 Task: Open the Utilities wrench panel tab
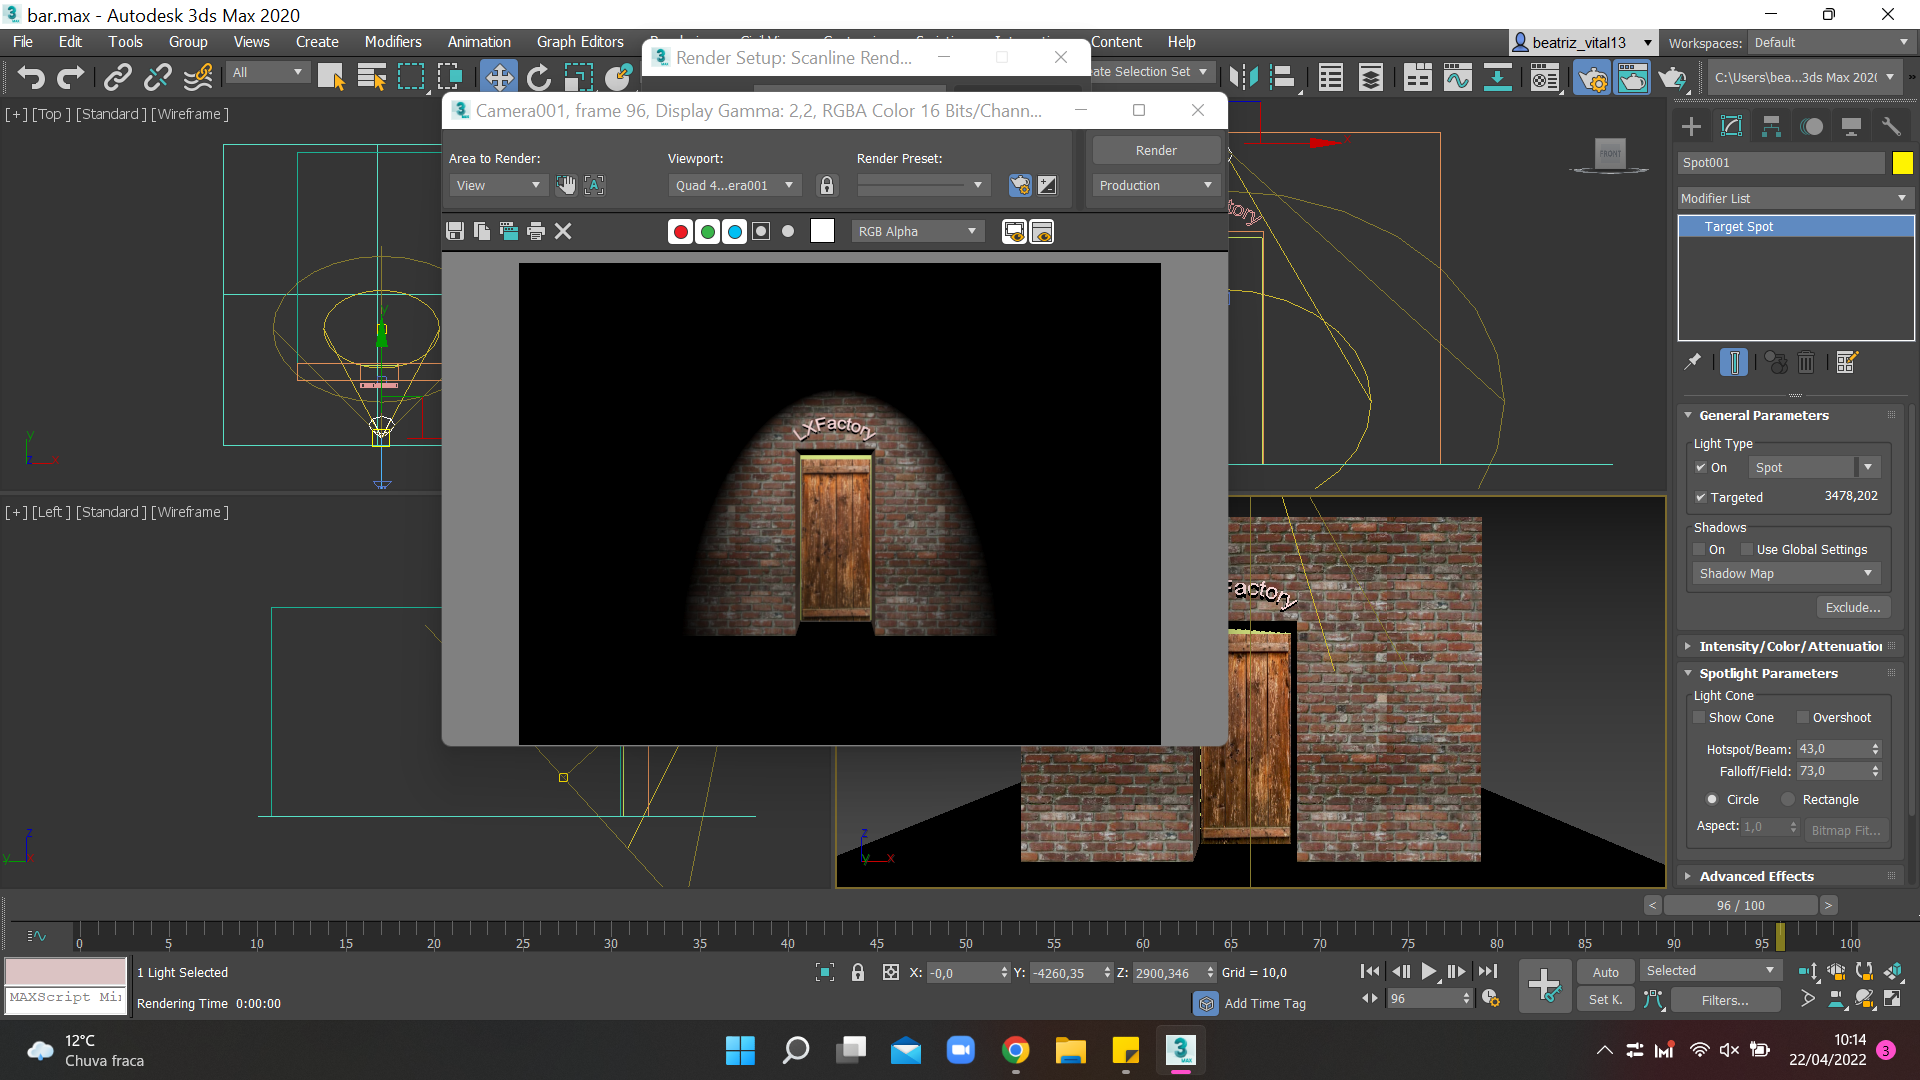[x=1891, y=126]
